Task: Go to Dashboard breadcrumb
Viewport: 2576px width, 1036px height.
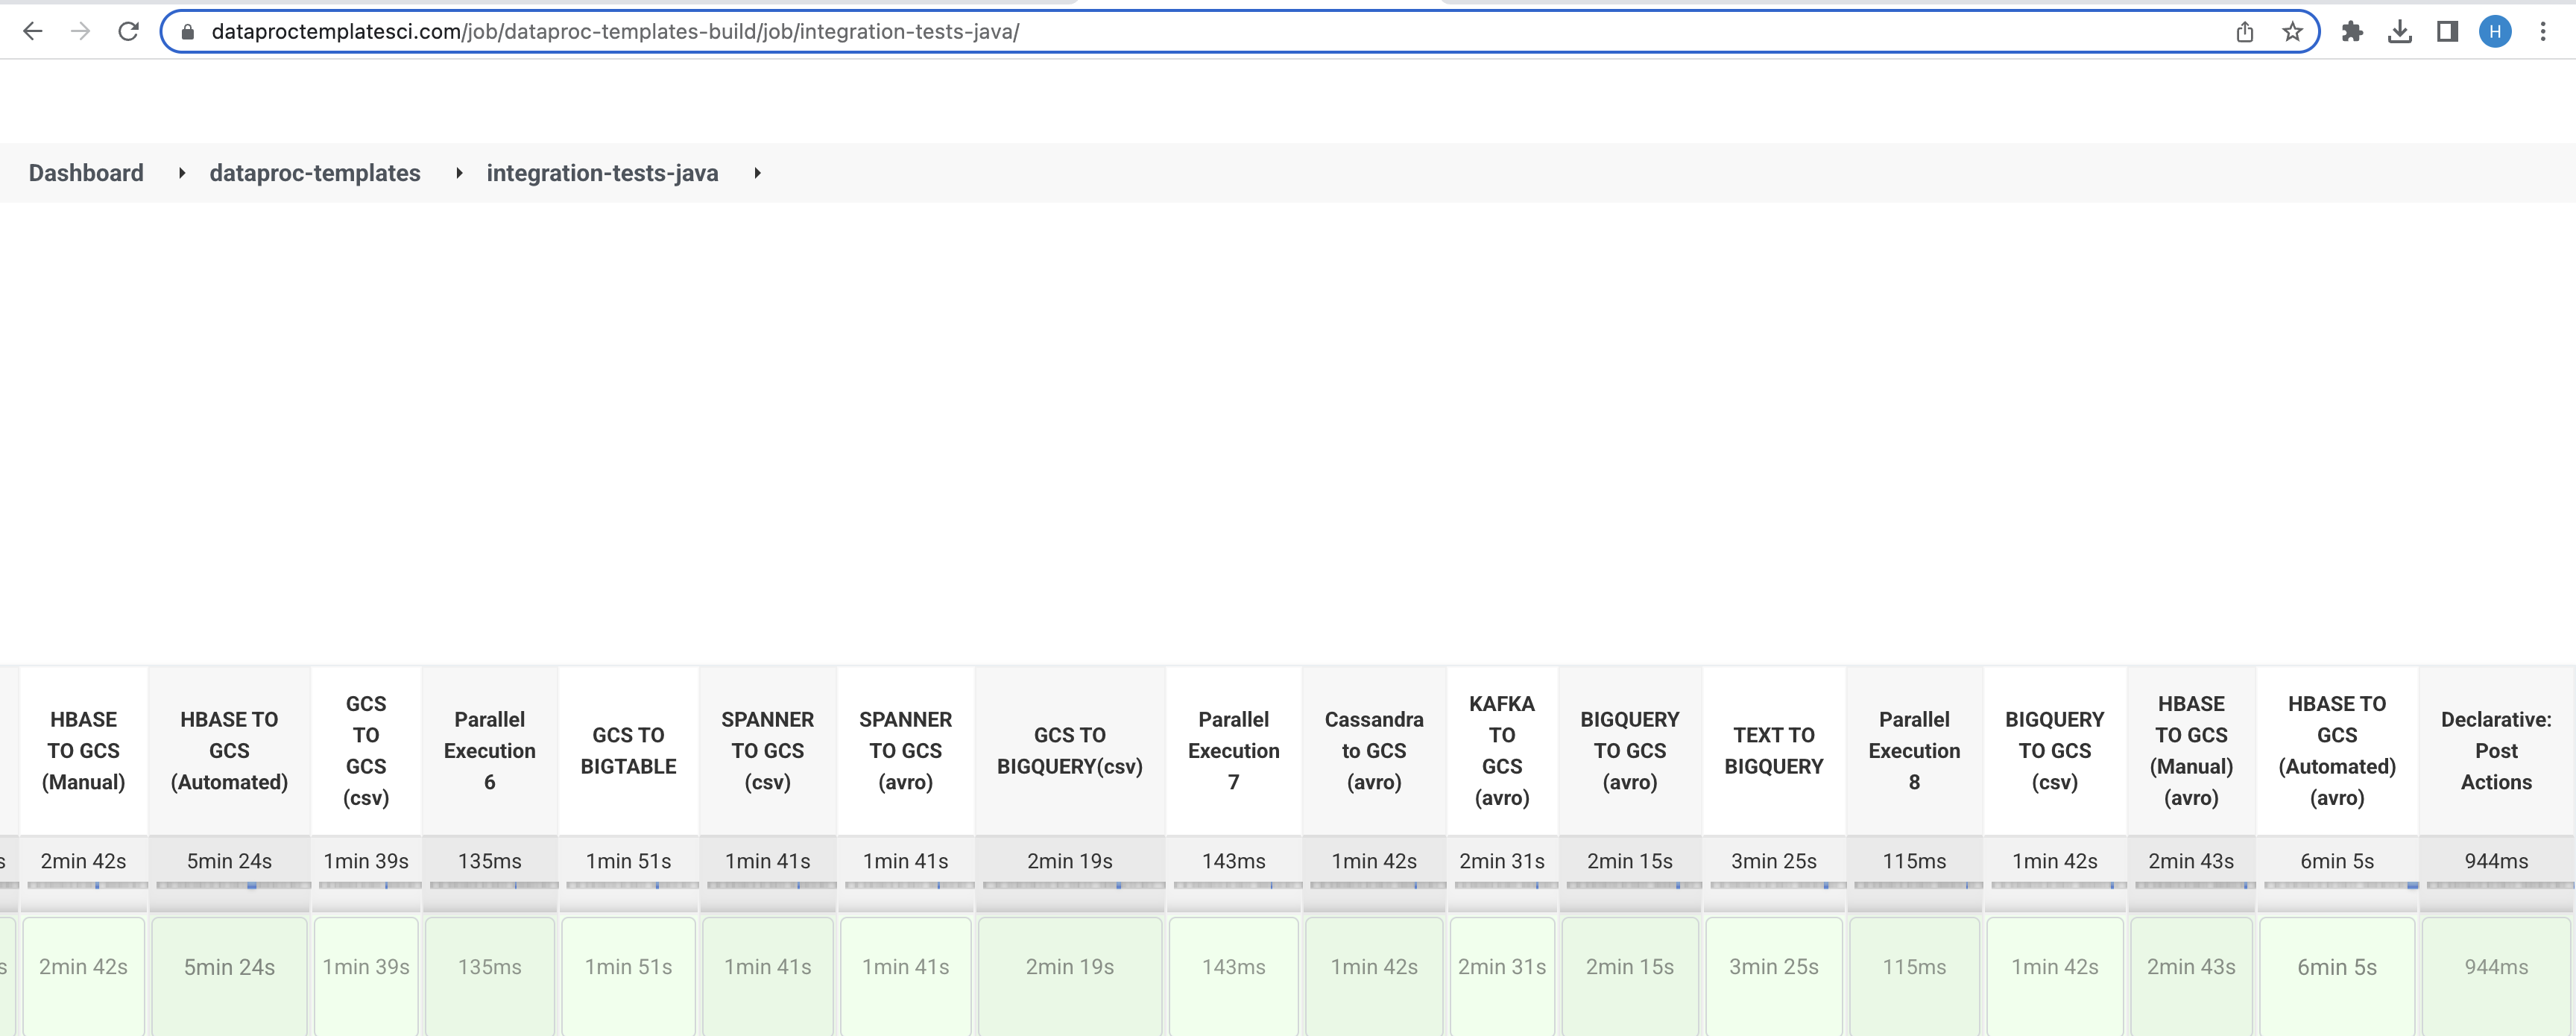Action: [x=86, y=173]
